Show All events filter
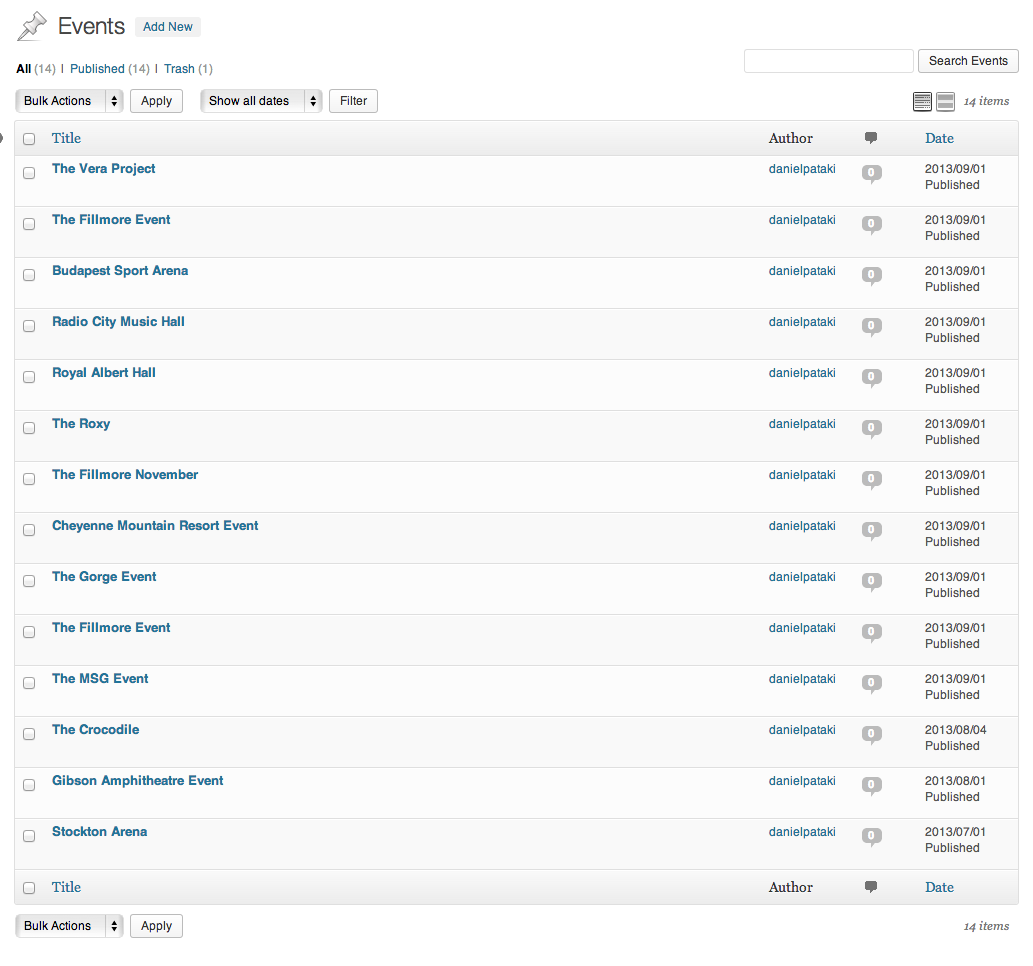Viewport: 1033px width, 966px height. pos(24,69)
